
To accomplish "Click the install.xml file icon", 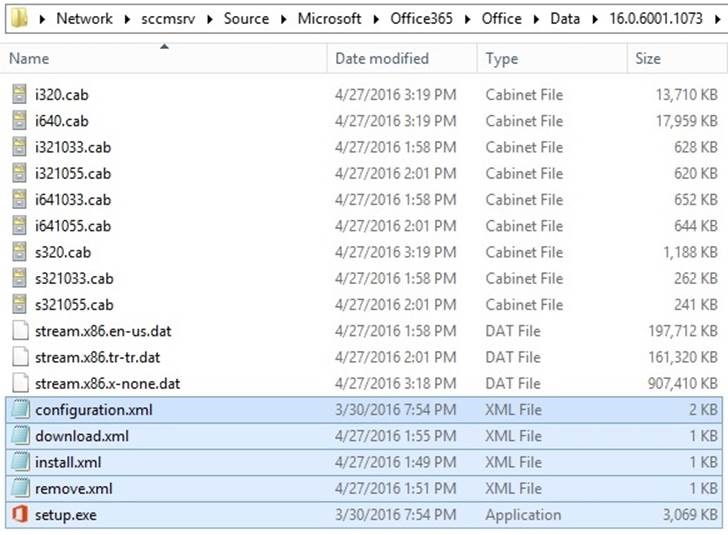I will pyautogui.click(x=20, y=462).
